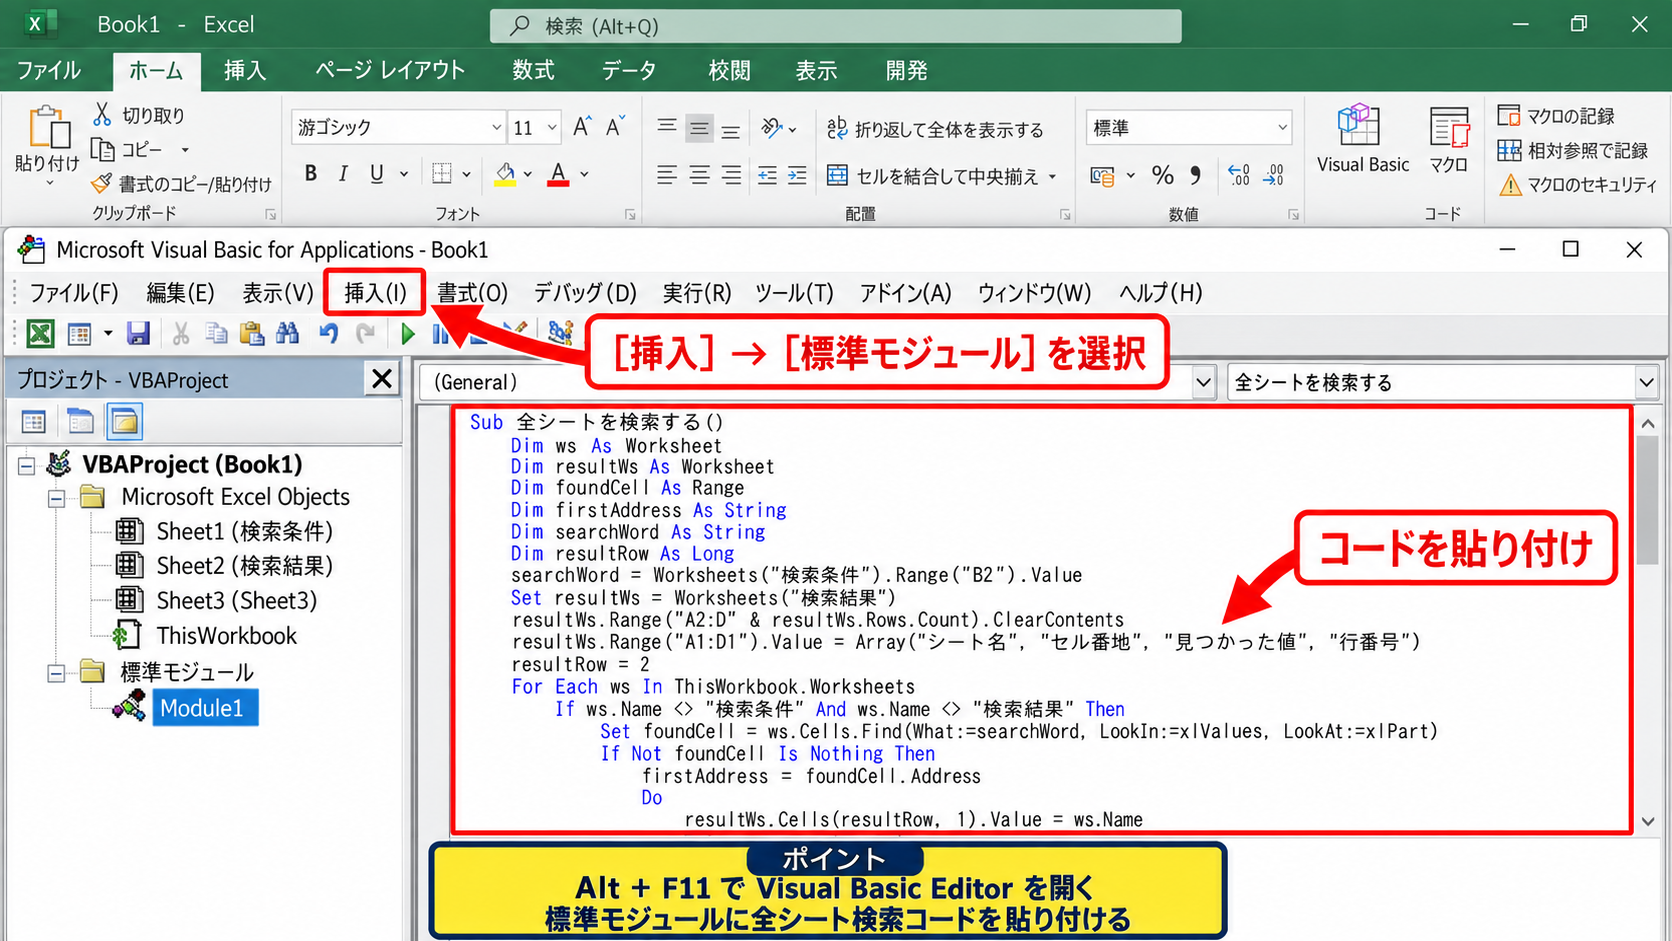Click the fill color bucket swatch
This screenshot has width=1672, height=941.
pyautogui.click(x=506, y=174)
